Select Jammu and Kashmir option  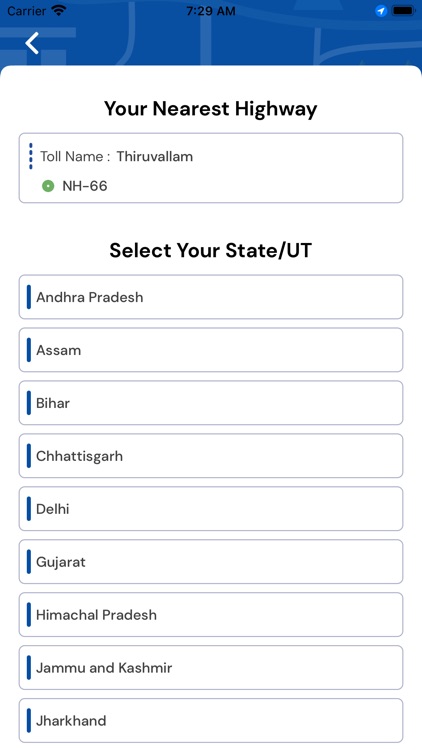[x=211, y=668]
